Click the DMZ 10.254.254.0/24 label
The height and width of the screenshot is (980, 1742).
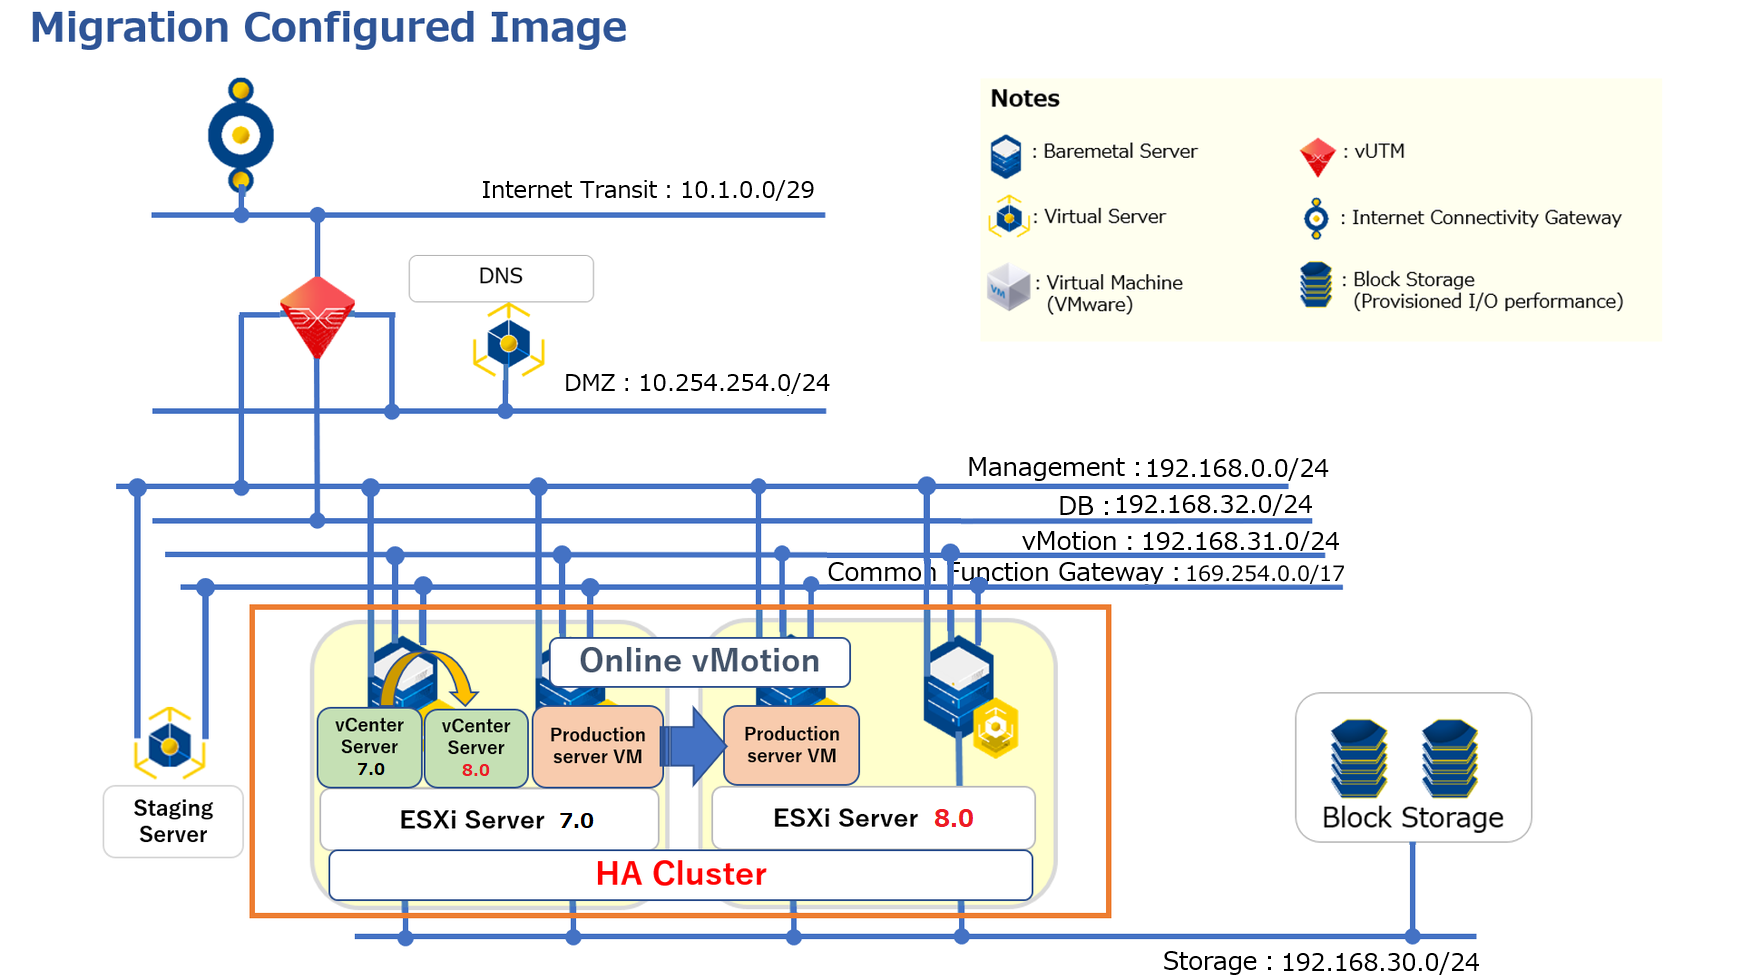tap(697, 383)
